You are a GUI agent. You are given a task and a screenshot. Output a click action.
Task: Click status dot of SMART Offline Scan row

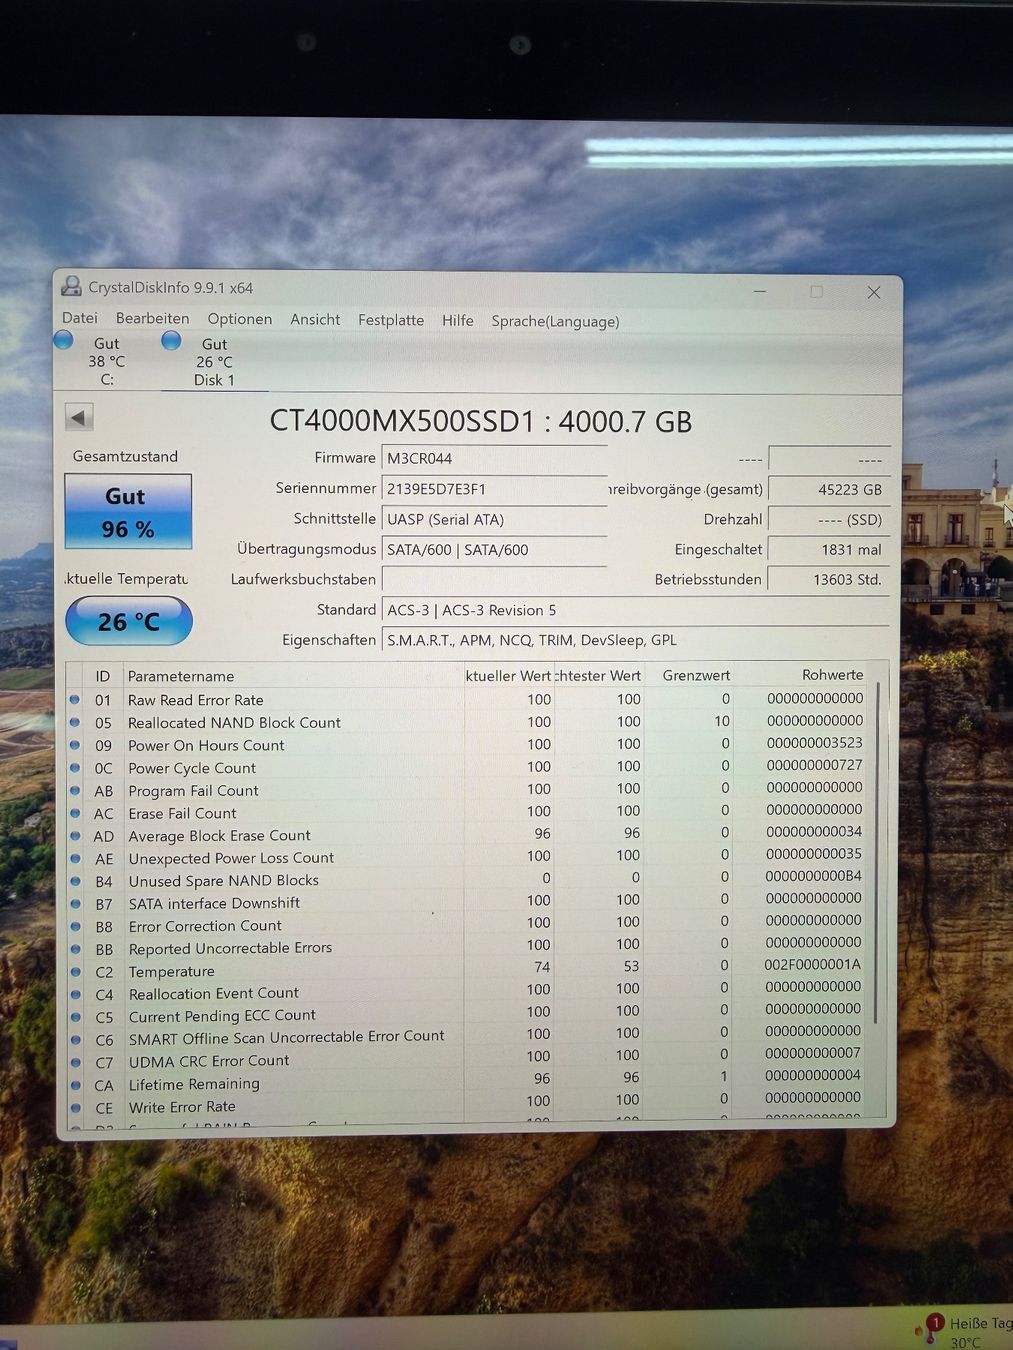pyautogui.click(x=75, y=1039)
